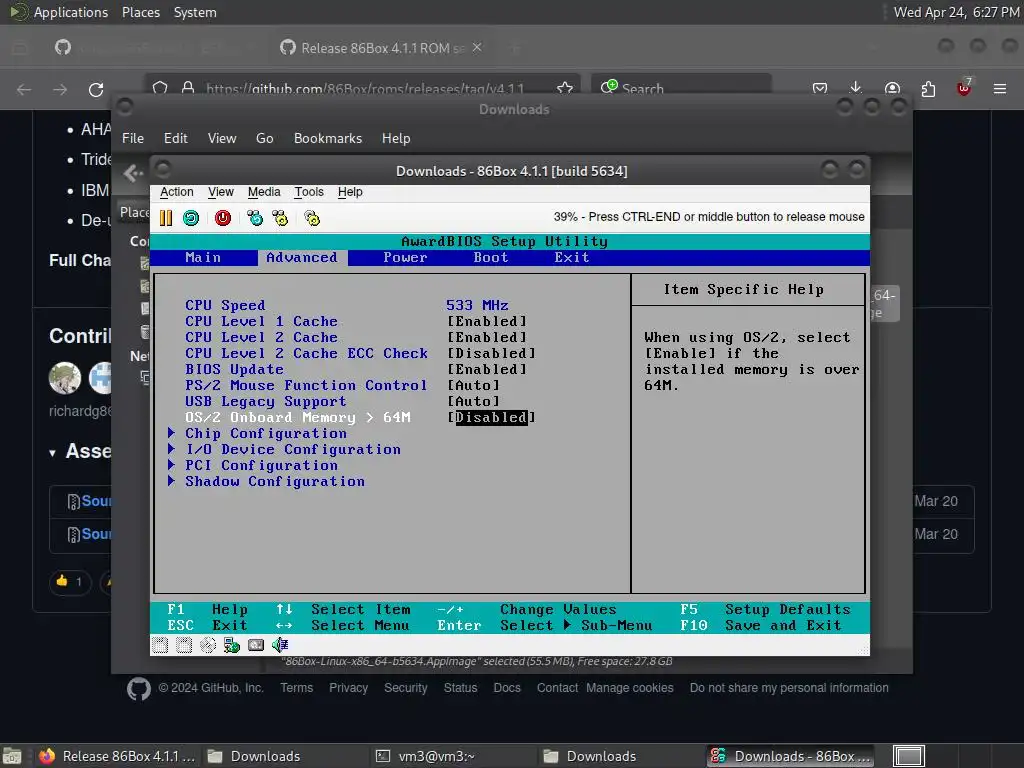Switch to the Main BIOS tab
Screen dimensions: 1024x768
click(203, 258)
